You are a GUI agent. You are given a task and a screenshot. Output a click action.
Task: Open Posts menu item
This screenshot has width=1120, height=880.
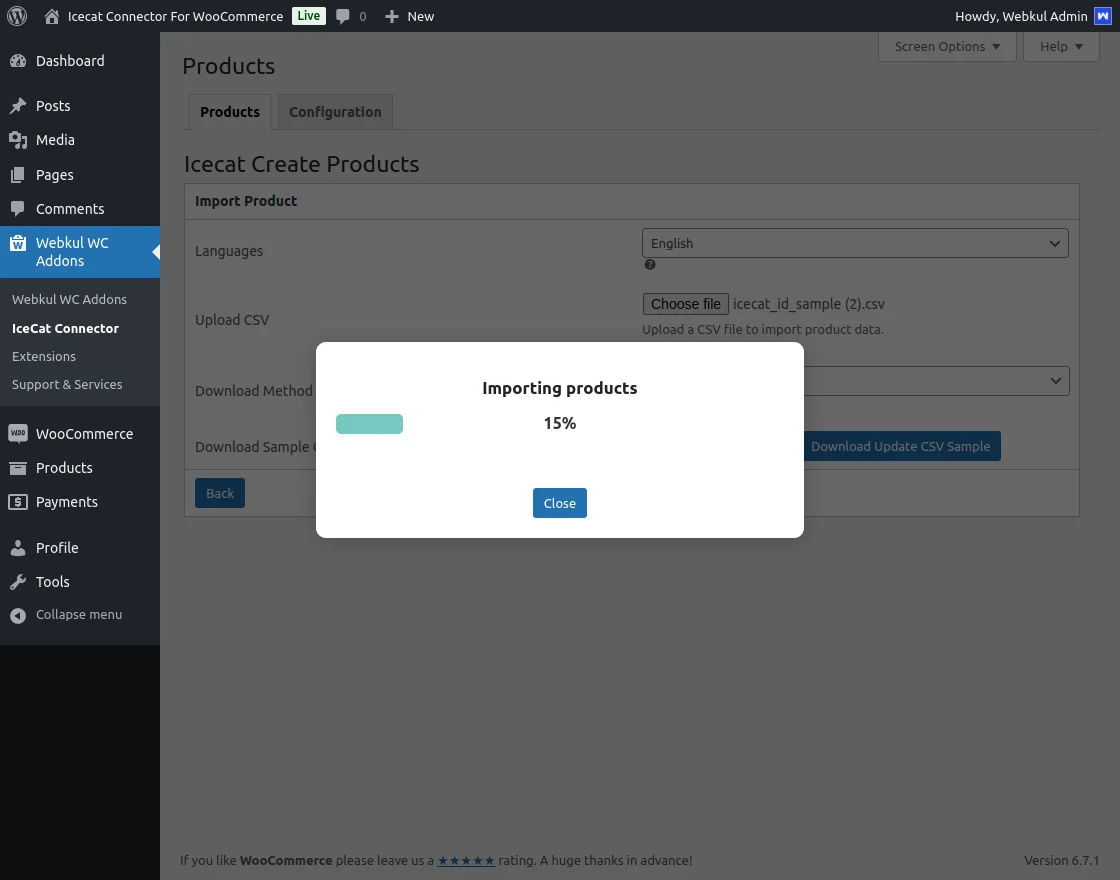(x=80, y=106)
